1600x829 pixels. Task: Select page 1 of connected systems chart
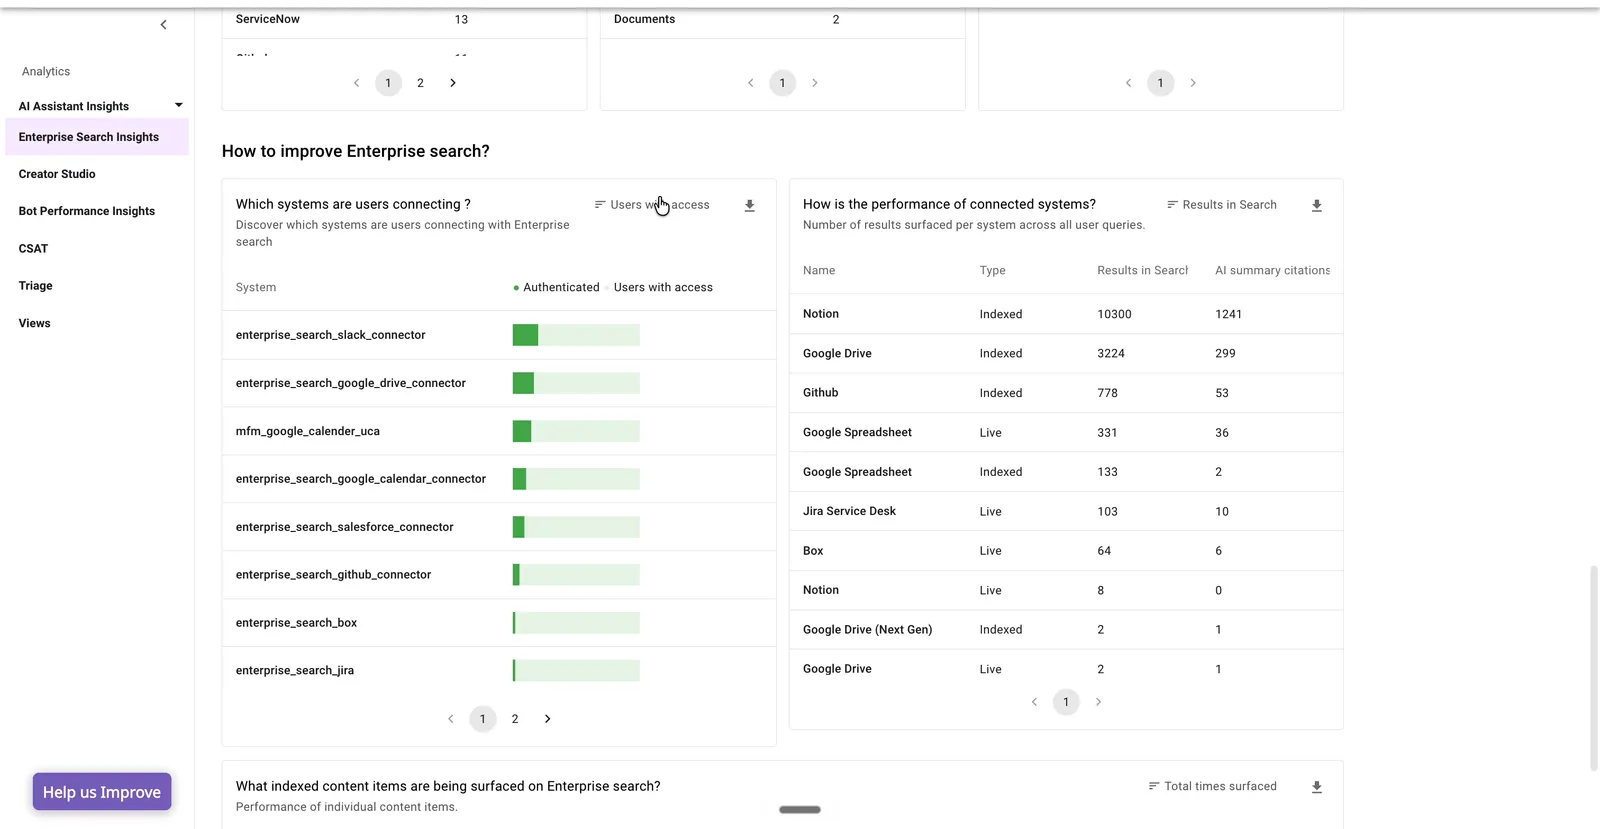click(483, 719)
